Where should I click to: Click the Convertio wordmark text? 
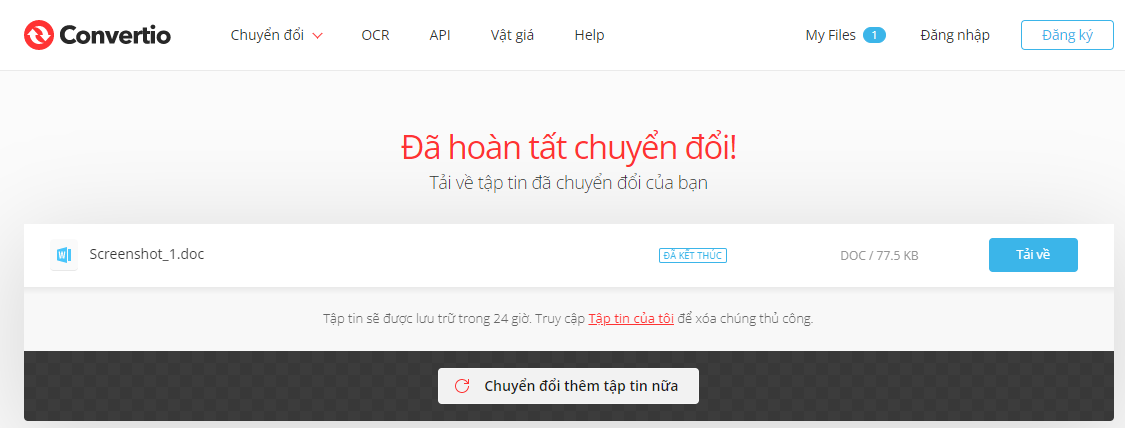pyautogui.click(x=116, y=35)
